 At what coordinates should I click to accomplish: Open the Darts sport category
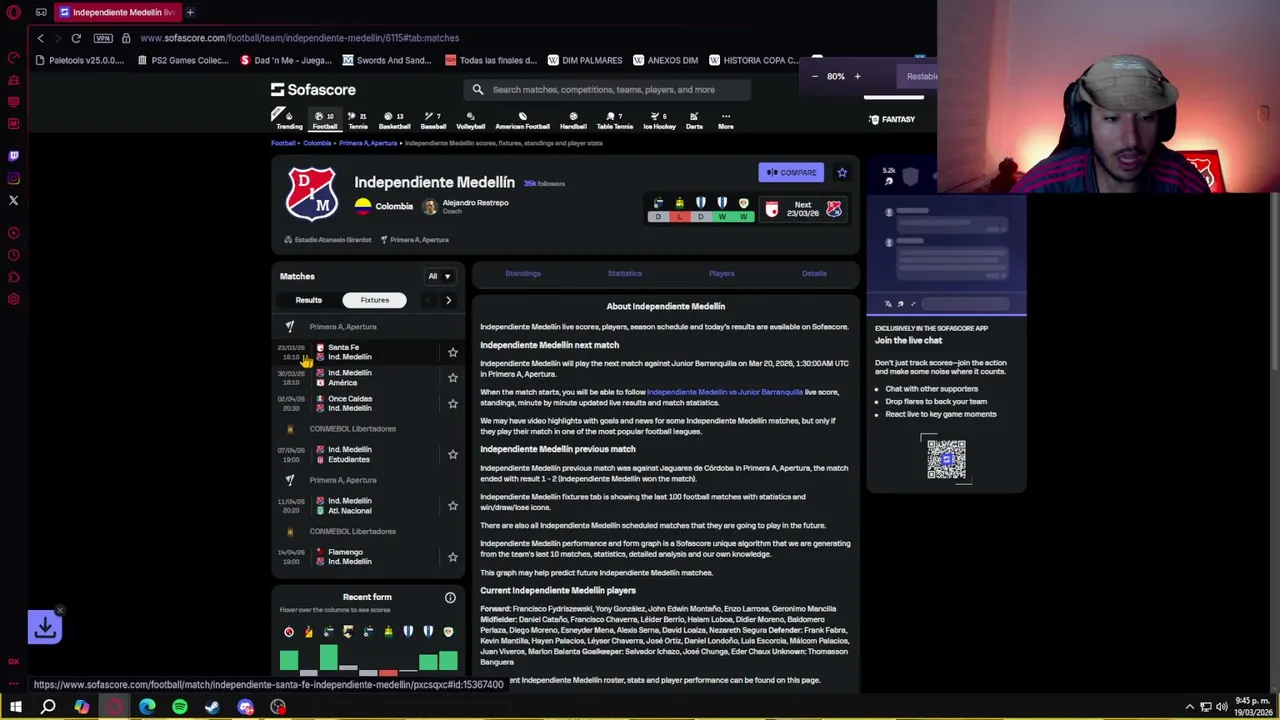694,120
